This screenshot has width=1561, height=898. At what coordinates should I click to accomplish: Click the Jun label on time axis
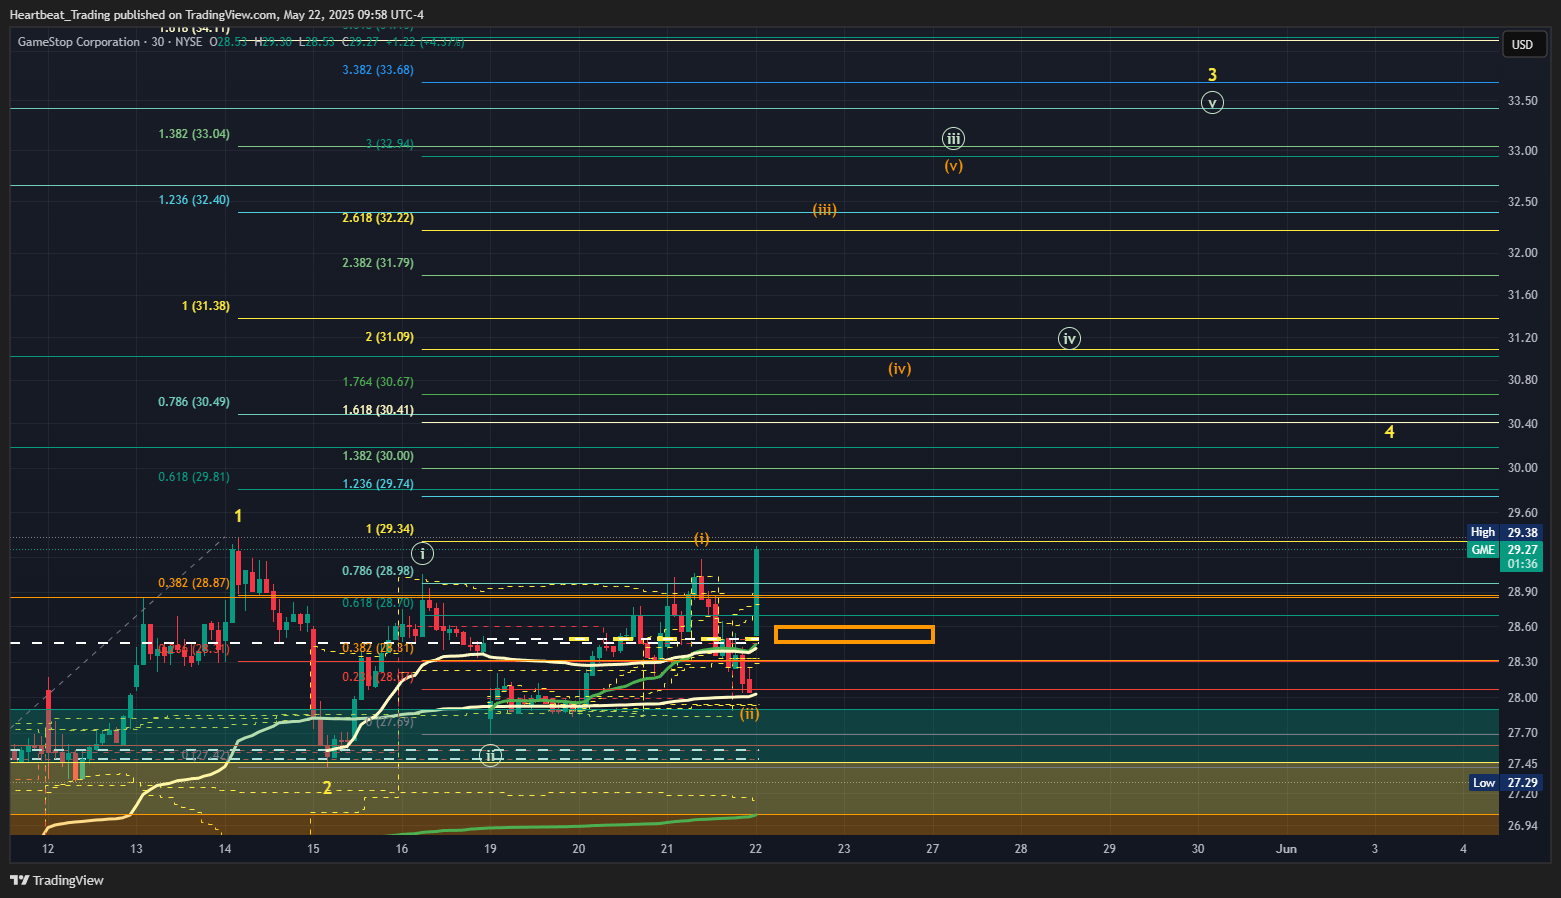(x=1287, y=849)
